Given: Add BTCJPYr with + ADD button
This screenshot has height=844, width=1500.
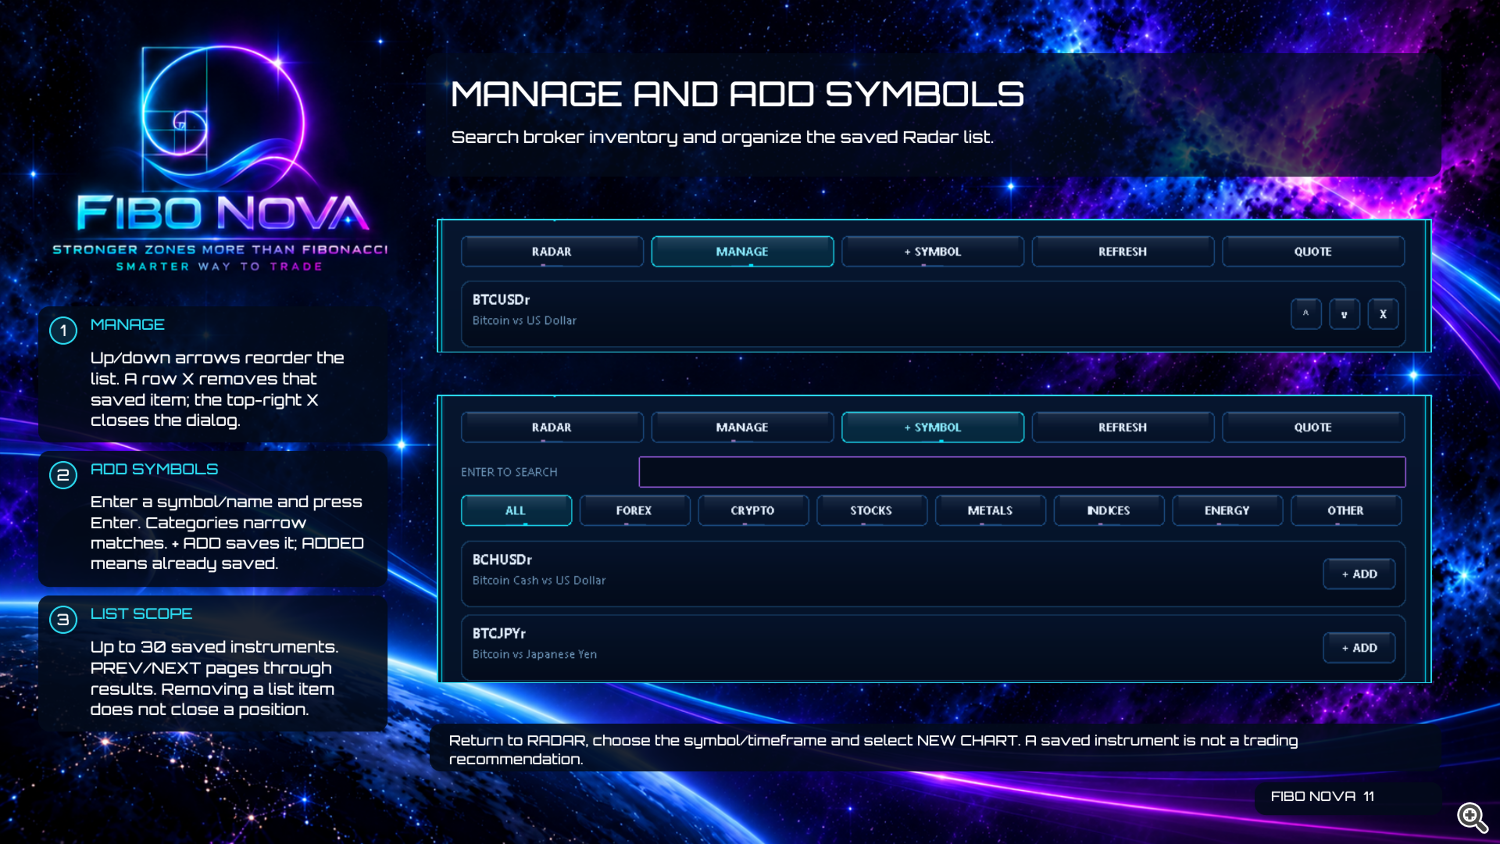Looking at the screenshot, I should point(1359,648).
